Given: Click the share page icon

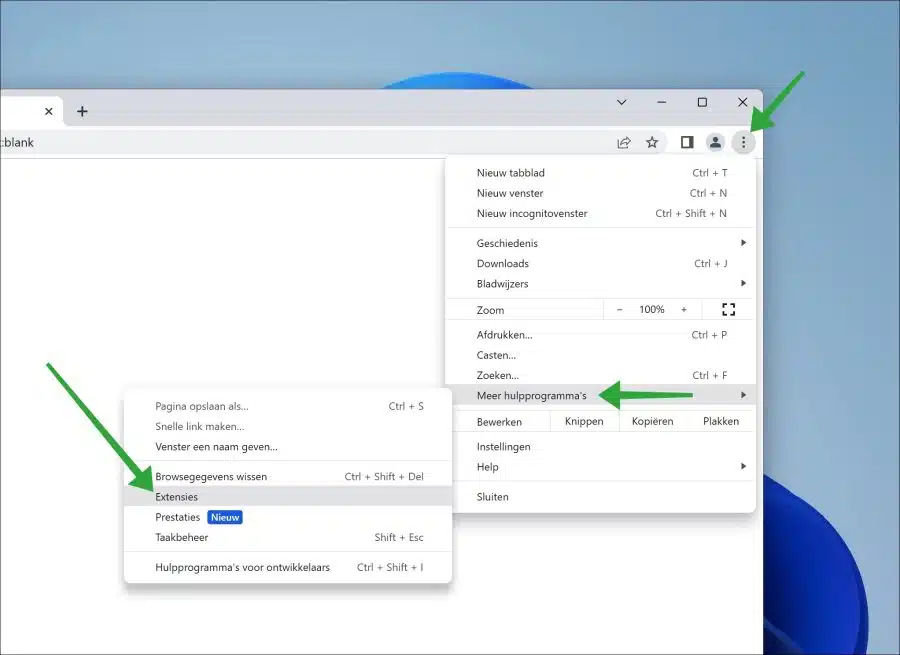Looking at the screenshot, I should pyautogui.click(x=624, y=142).
